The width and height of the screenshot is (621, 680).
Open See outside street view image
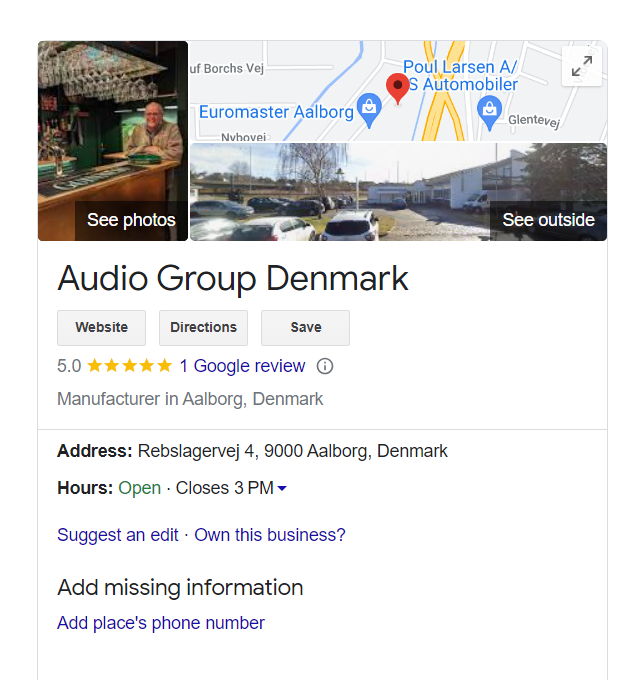click(399, 192)
